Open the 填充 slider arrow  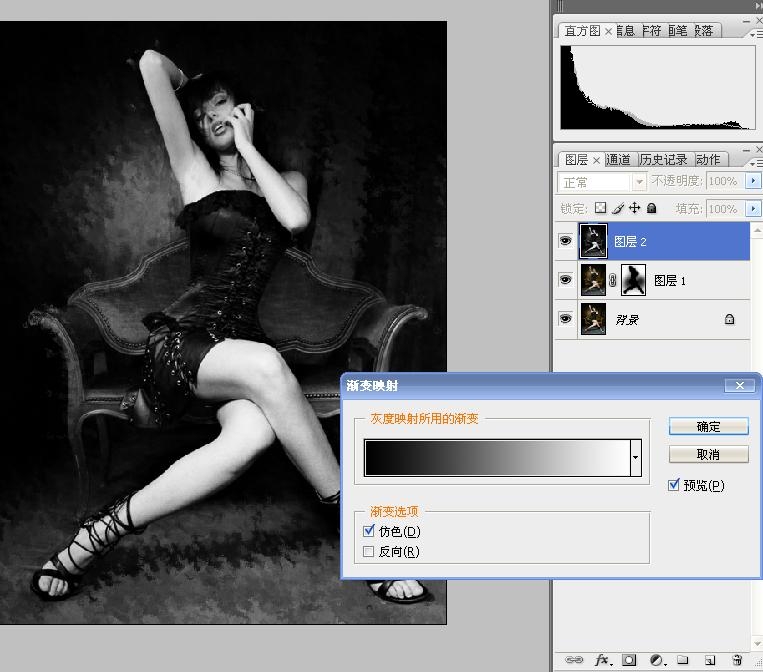click(753, 209)
